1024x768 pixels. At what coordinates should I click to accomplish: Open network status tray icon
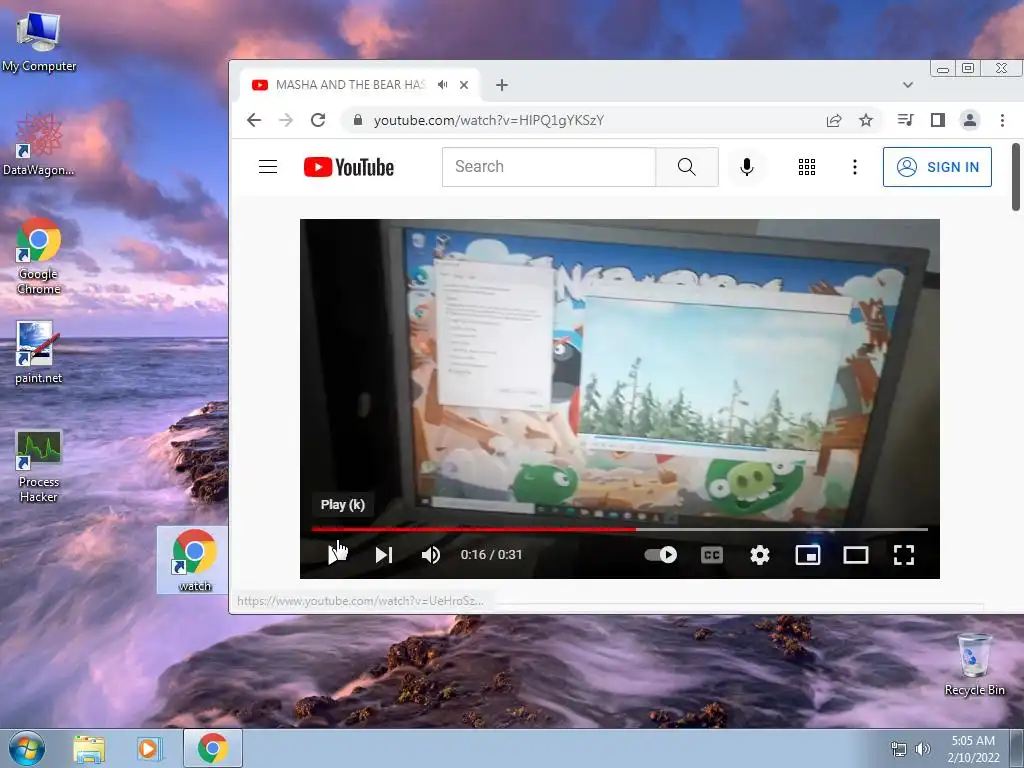point(899,749)
